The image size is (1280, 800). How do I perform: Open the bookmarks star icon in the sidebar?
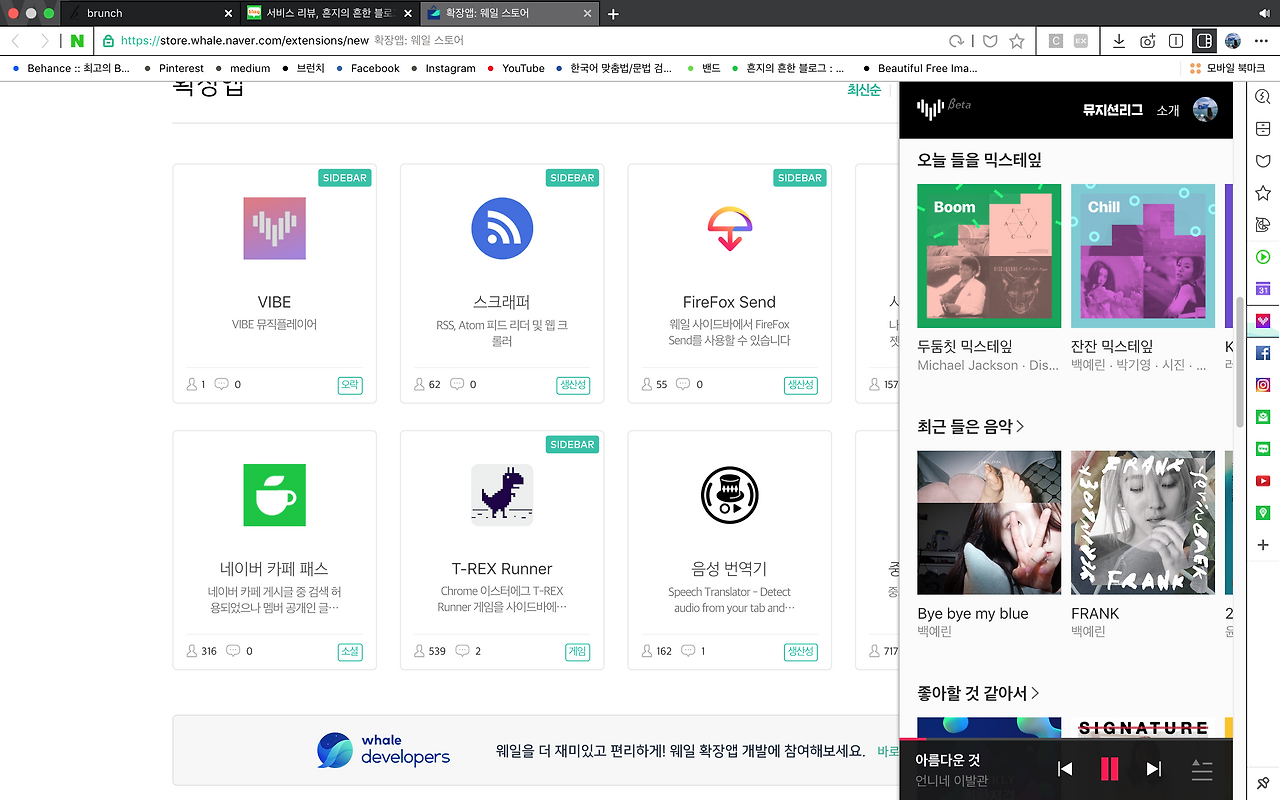[x=1262, y=192]
